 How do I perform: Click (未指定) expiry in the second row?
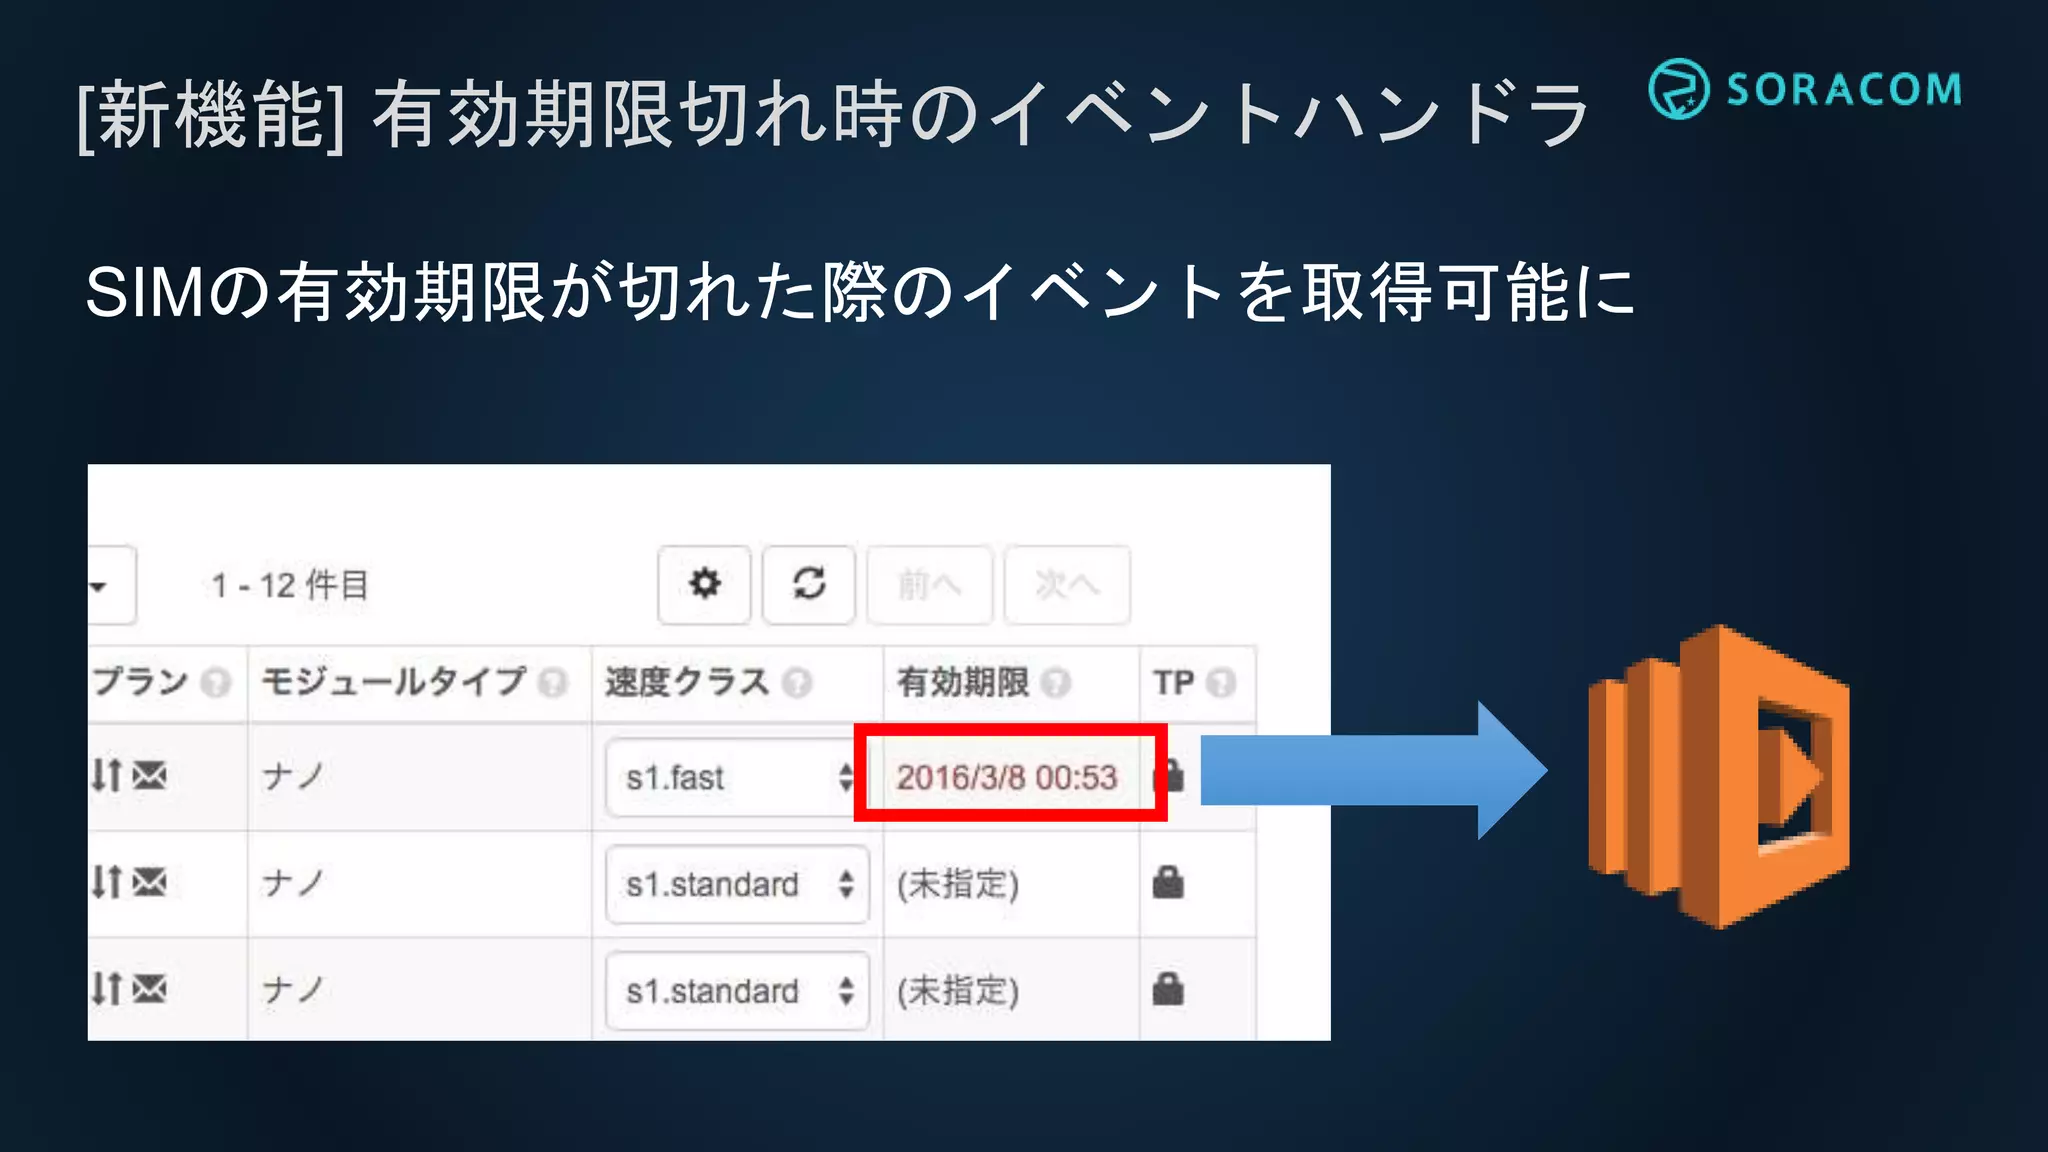coord(958,884)
